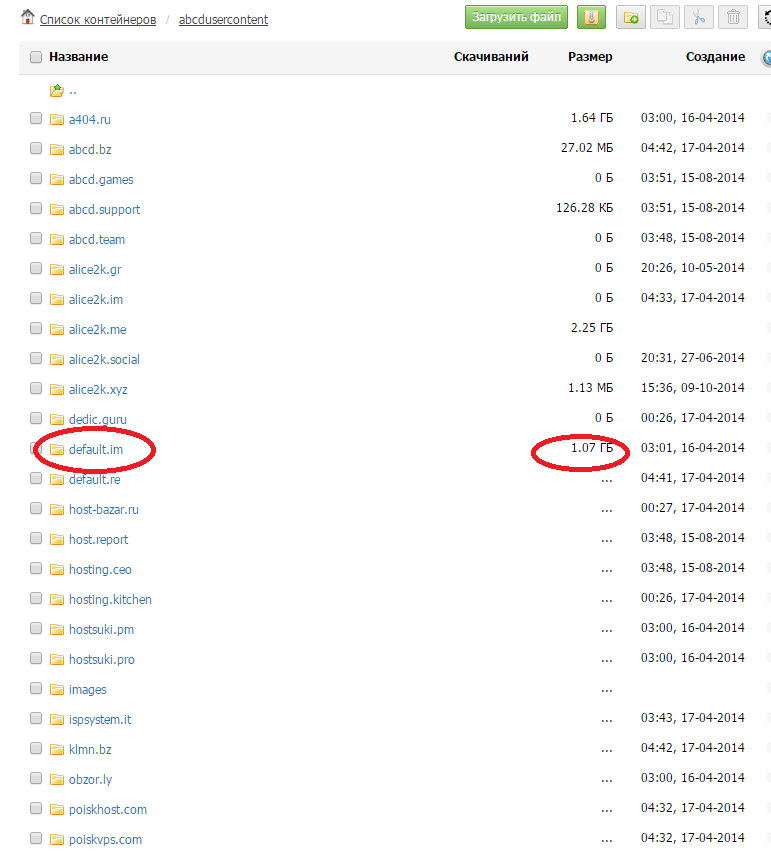771x860 pixels.
Task: Open the Список контейнеров breadcrumb link
Action: click(96, 19)
